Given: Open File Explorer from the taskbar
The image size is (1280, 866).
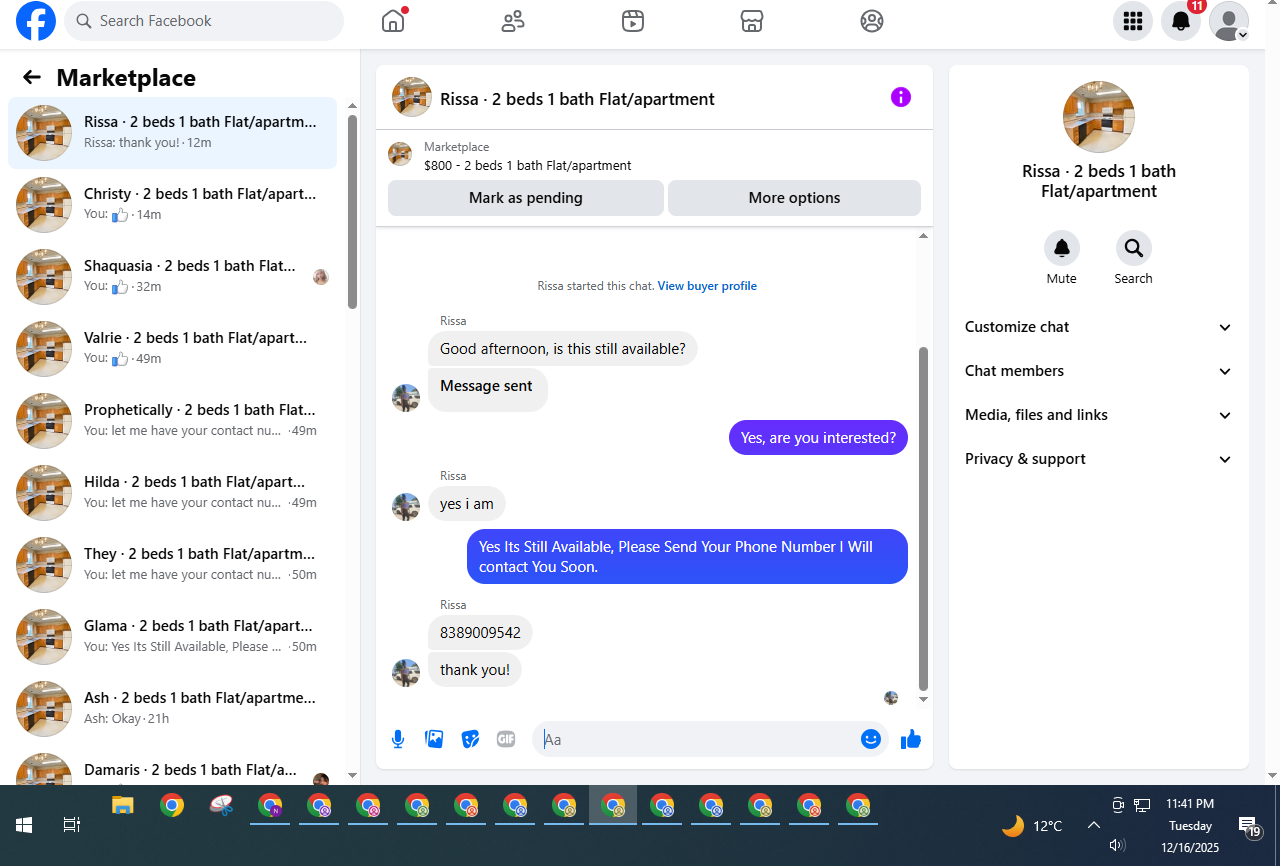Looking at the screenshot, I should click(123, 806).
